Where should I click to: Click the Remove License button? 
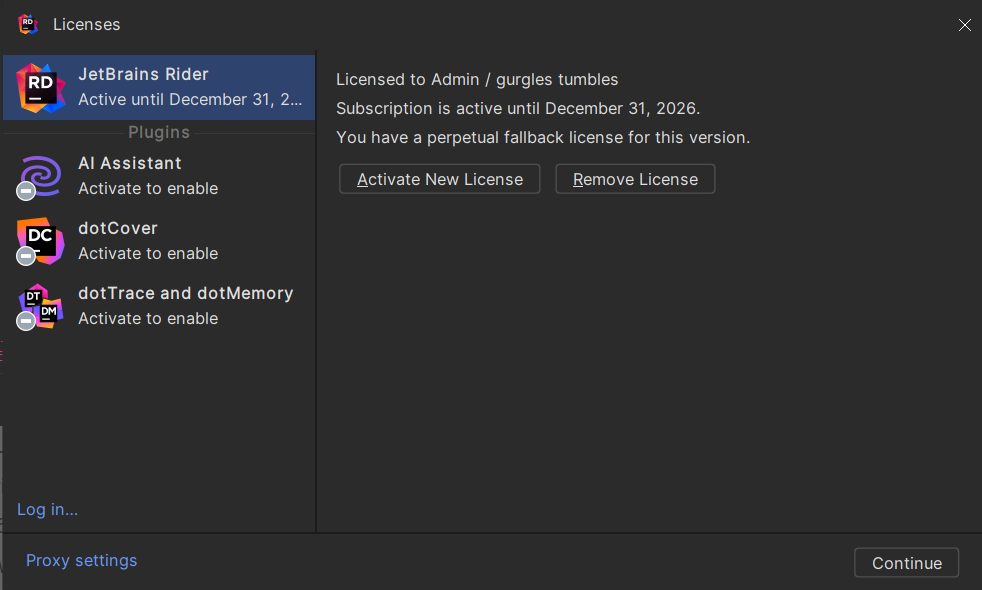[x=635, y=179]
